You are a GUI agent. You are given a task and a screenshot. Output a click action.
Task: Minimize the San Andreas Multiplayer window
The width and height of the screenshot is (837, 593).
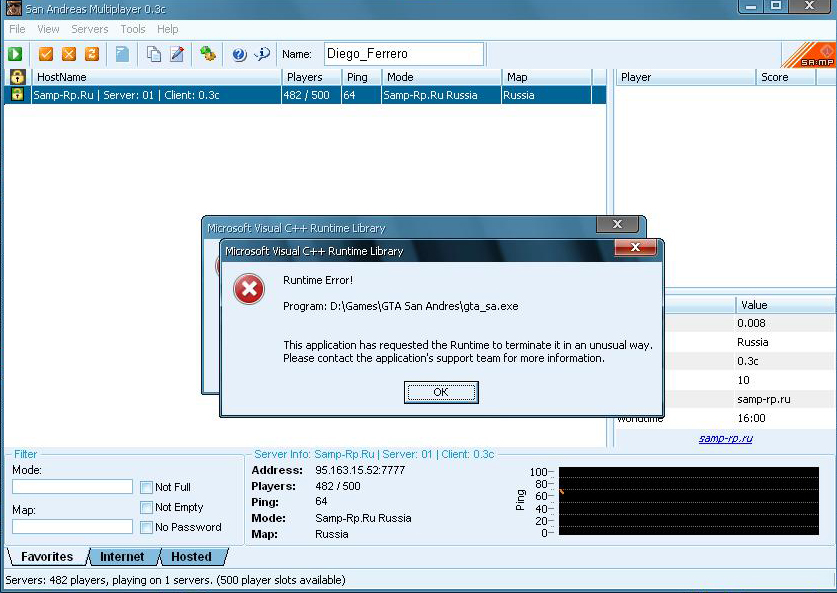(x=750, y=6)
